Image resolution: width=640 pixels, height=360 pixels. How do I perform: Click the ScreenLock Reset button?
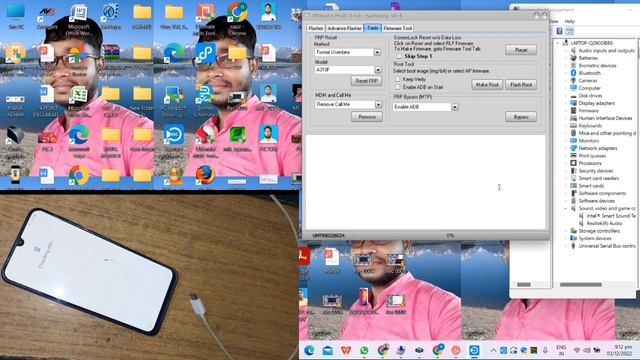pos(521,50)
